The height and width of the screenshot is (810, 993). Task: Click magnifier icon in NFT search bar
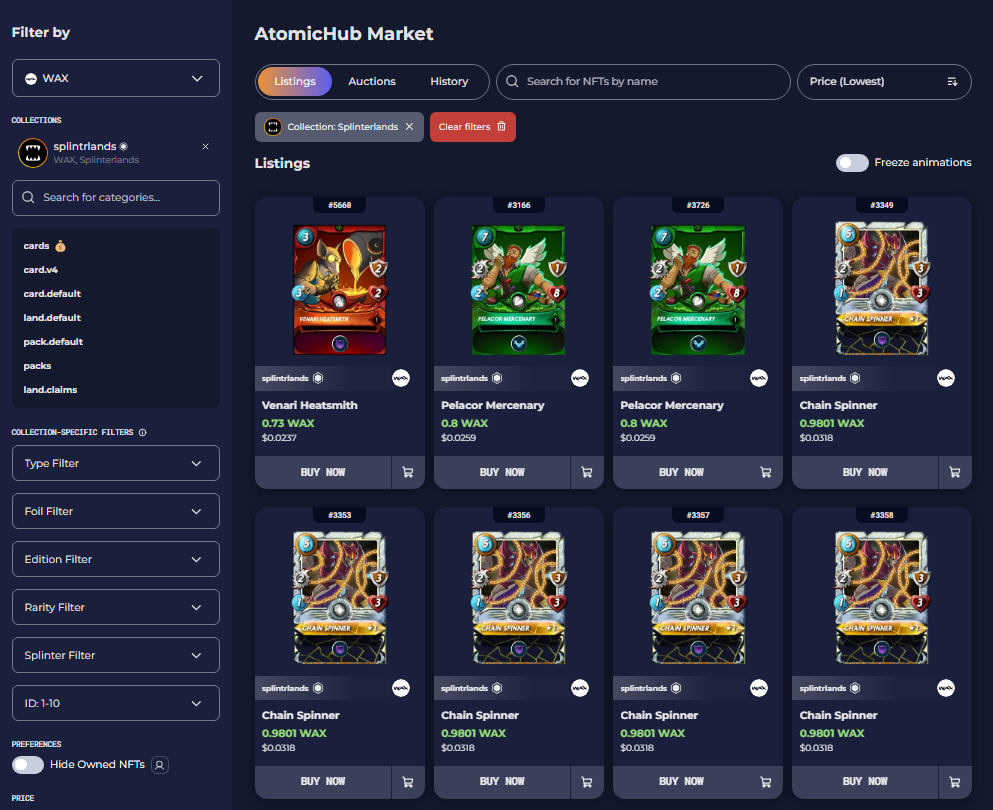pyautogui.click(x=512, y=82)
